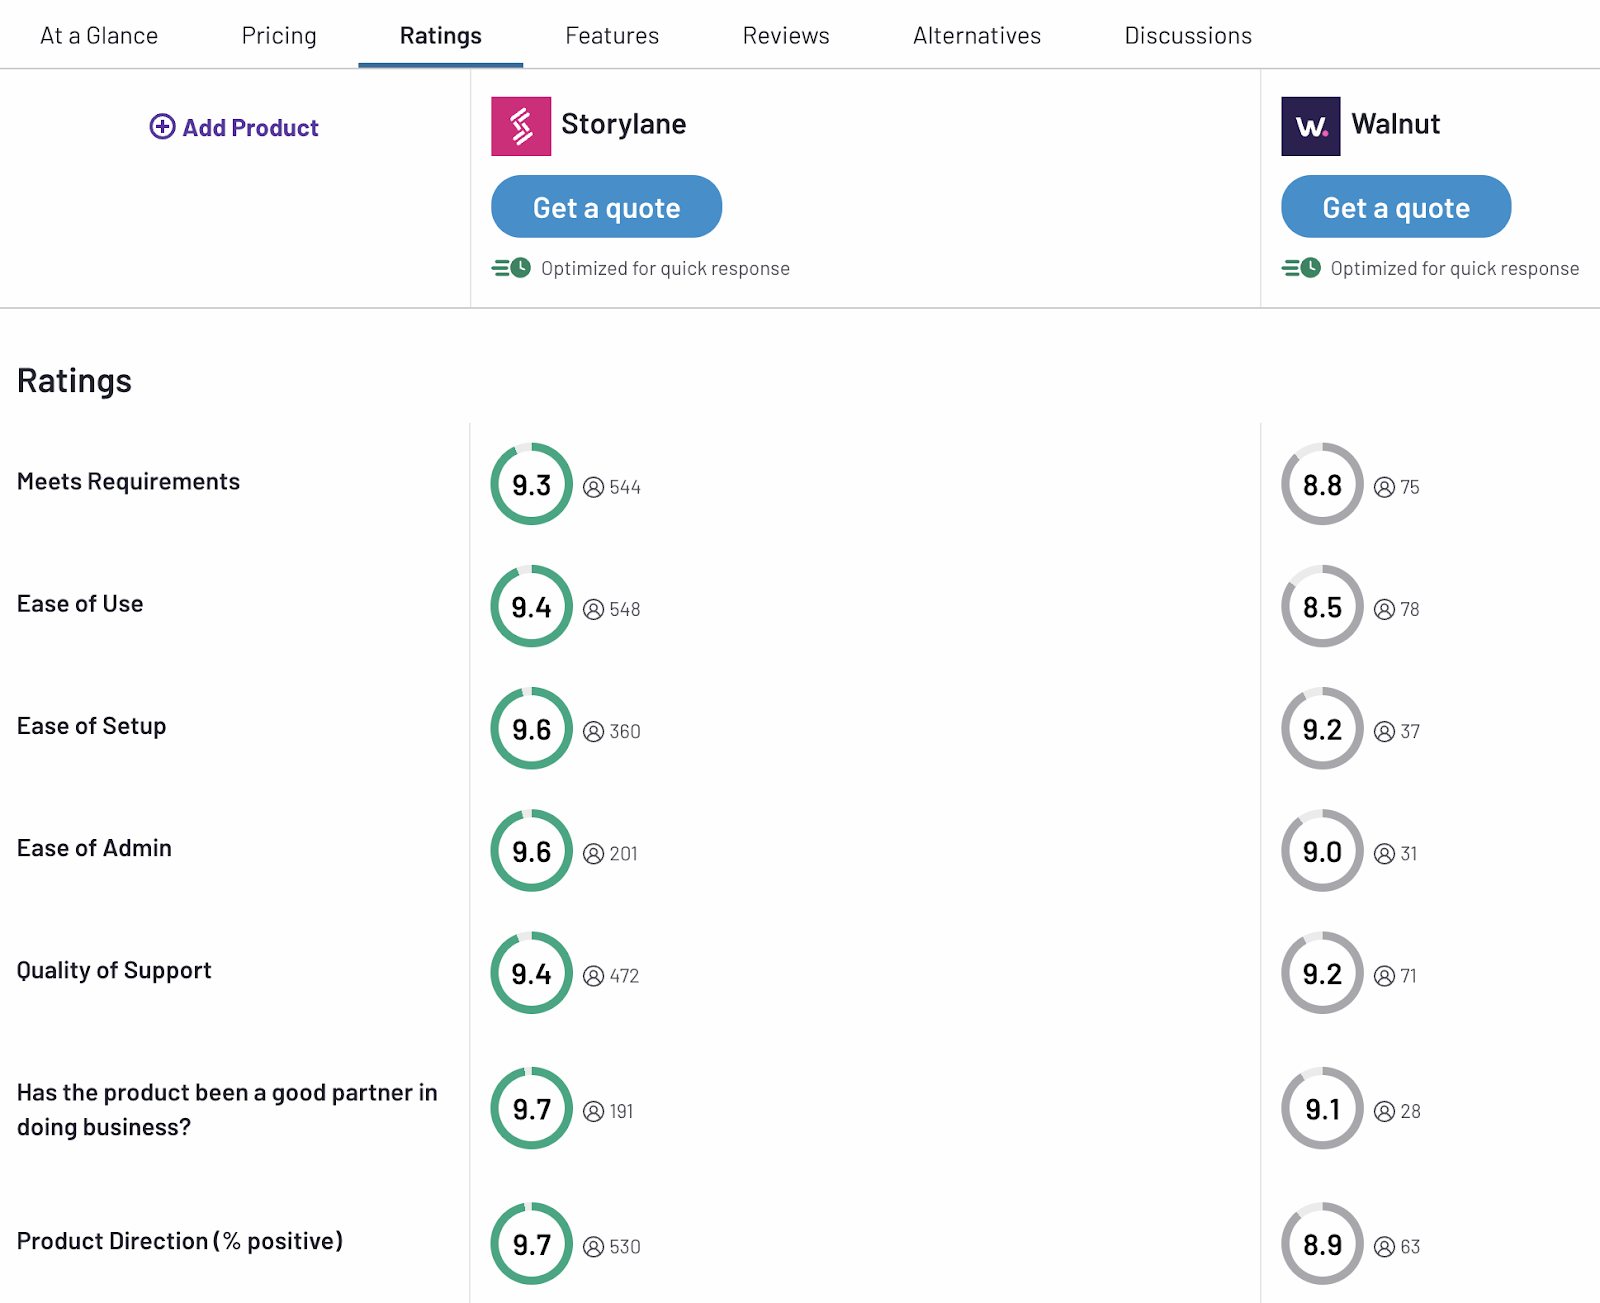View the Alternatives tab
The width and height of the screenshot is (1600, 1303).
tap(977, 35)
